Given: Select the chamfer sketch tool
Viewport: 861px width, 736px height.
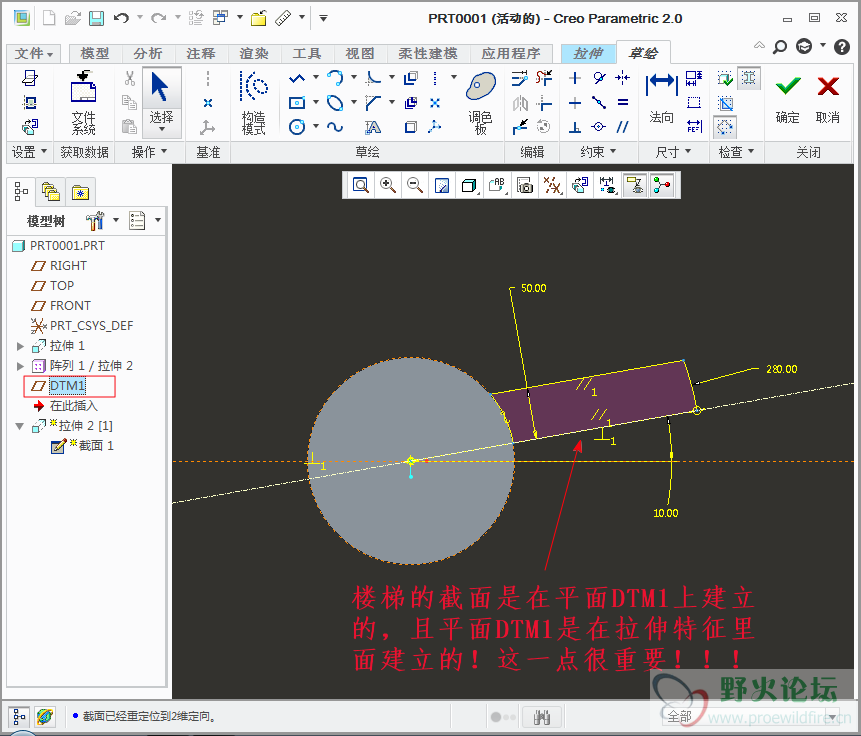Looking at the screenshot, I should click(373, 103).
